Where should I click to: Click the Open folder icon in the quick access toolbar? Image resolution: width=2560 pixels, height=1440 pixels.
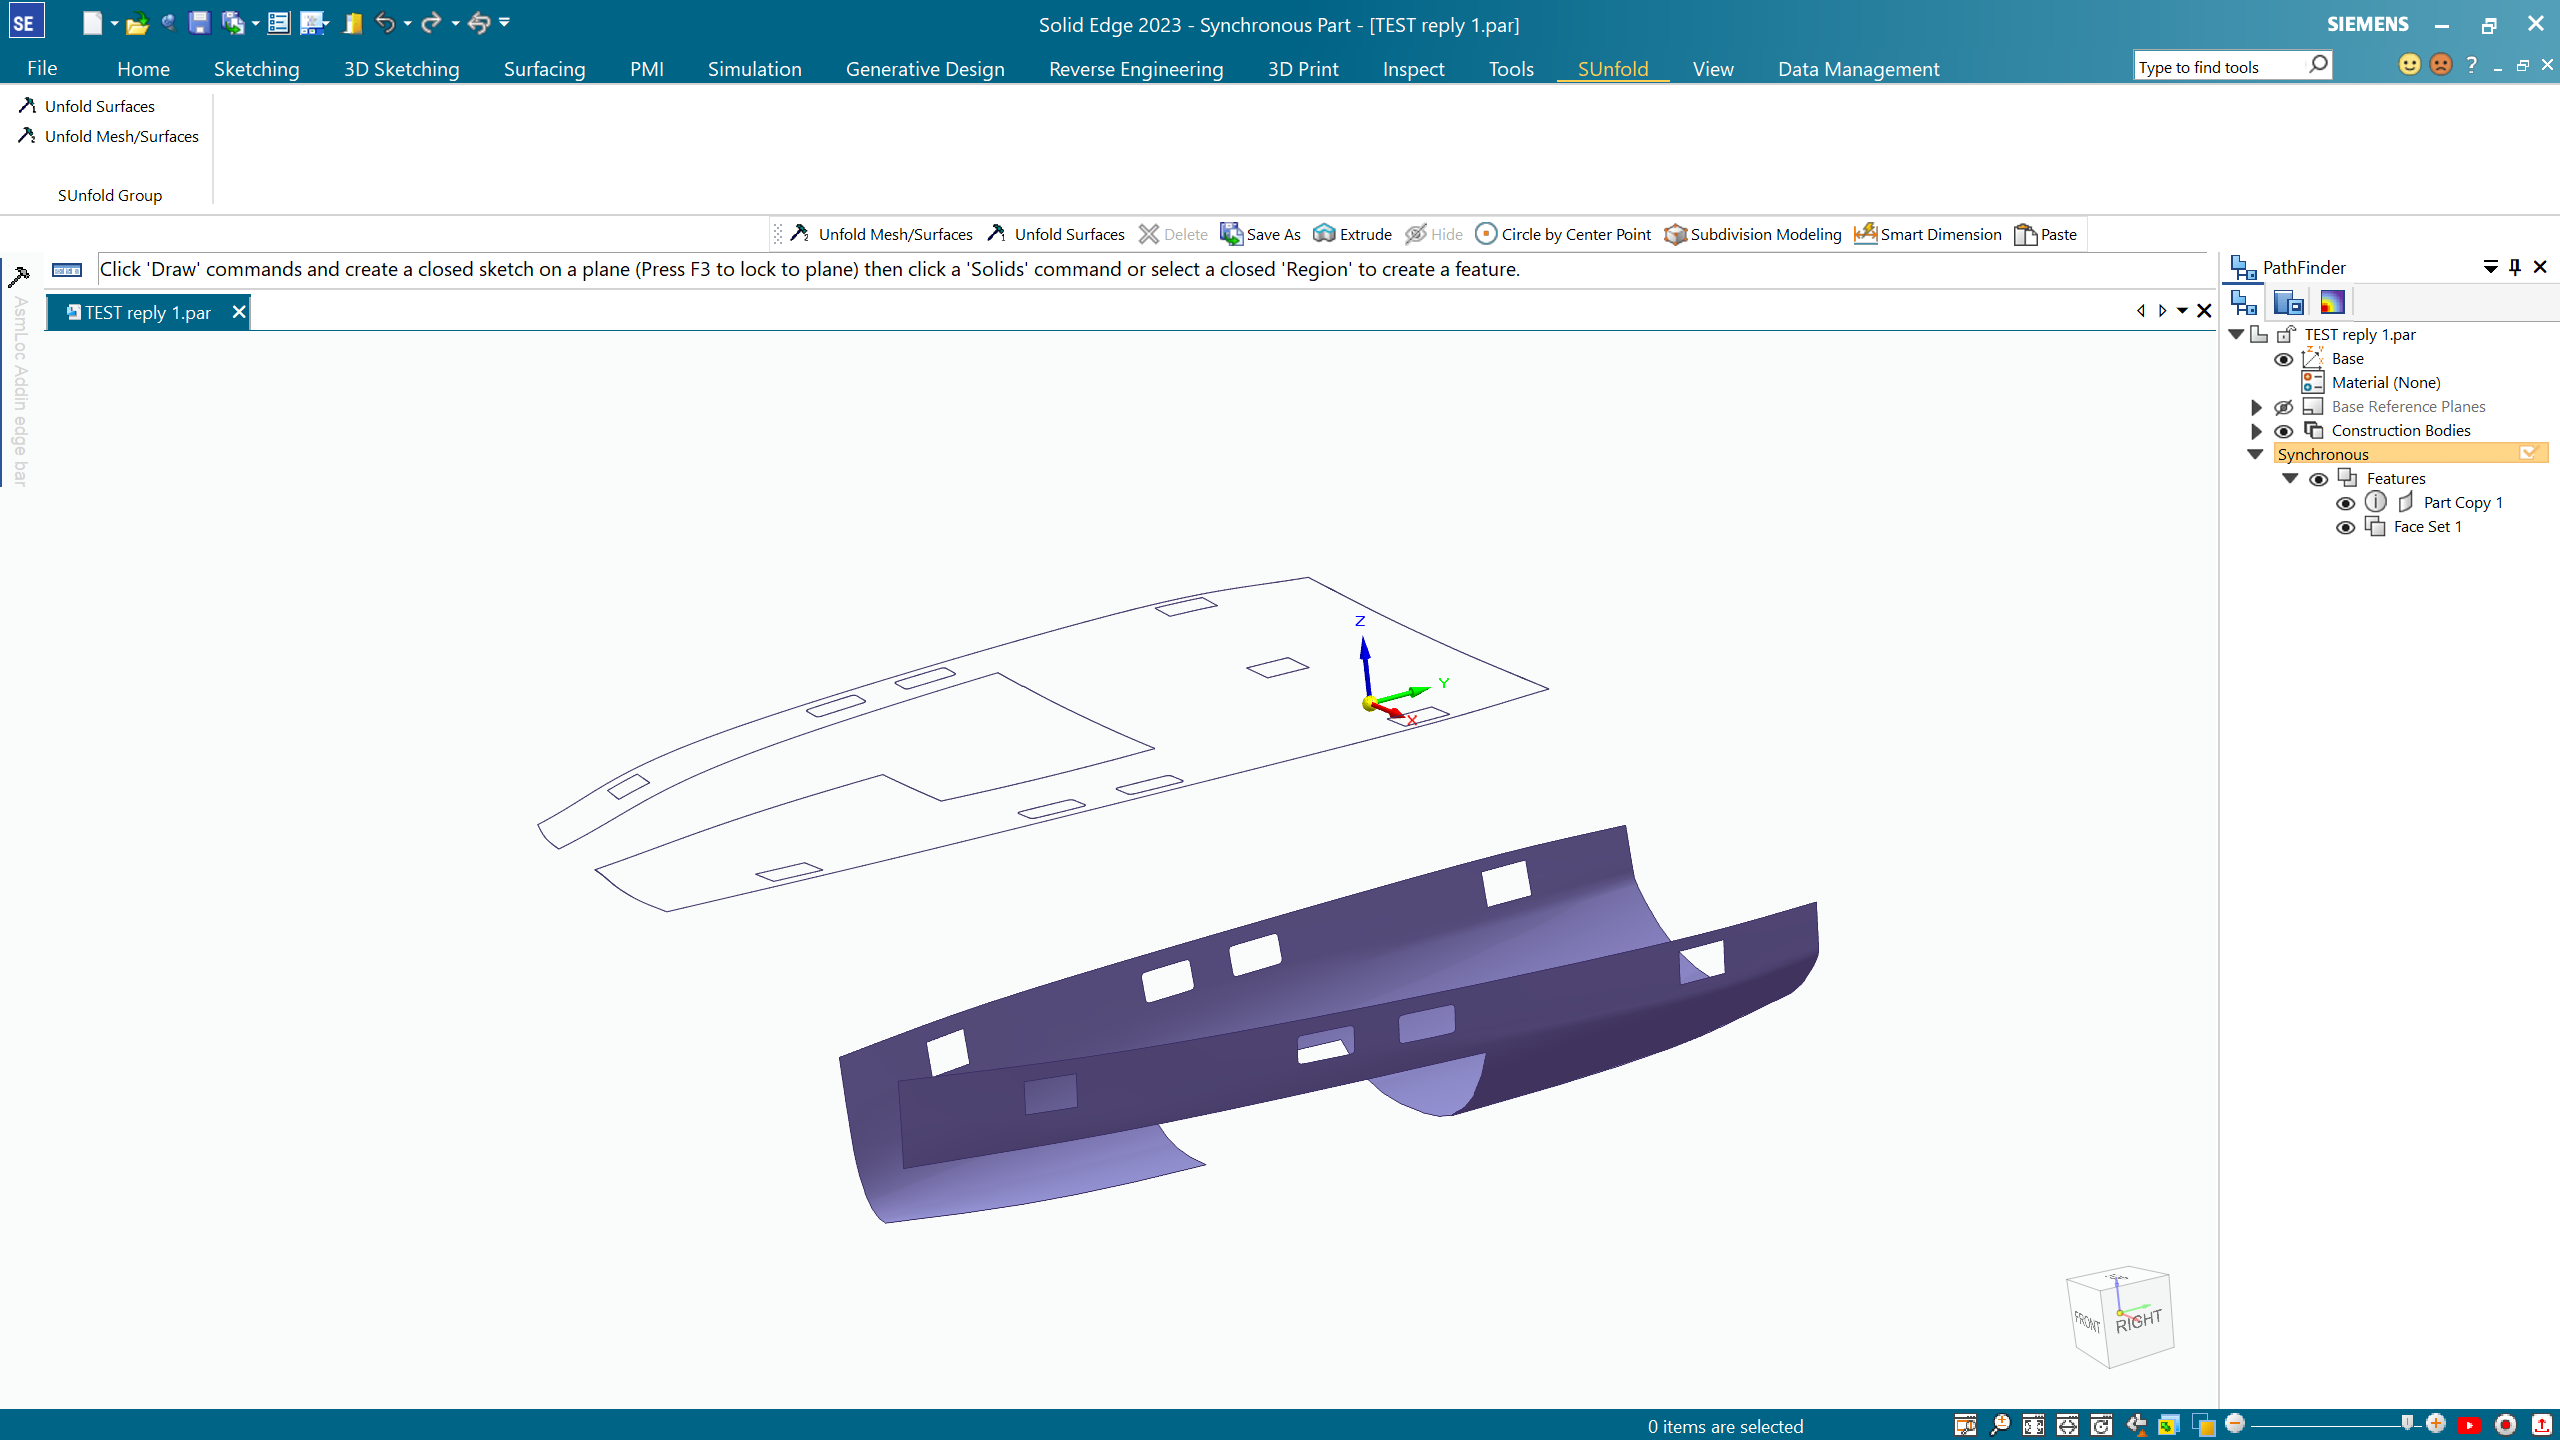137,23
